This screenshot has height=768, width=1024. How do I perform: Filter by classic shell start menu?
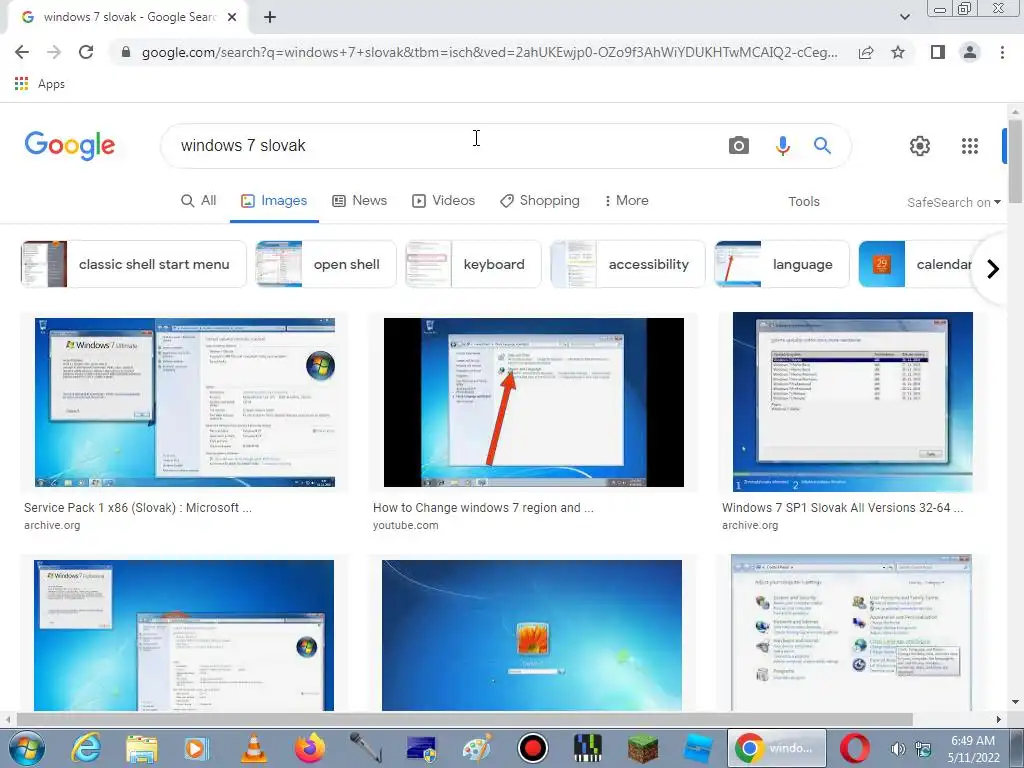(x=134, y=264)
